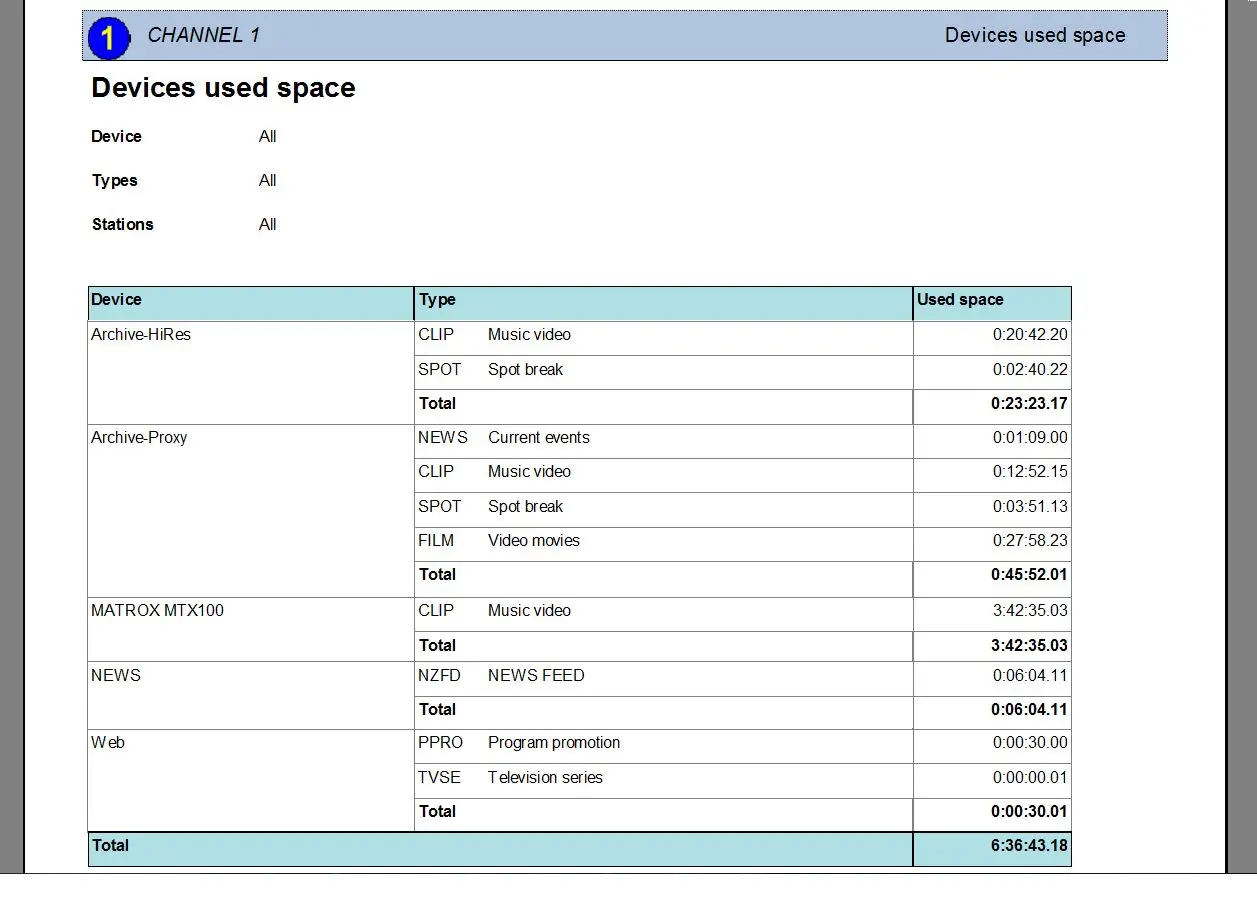
Task: Click the Archive-HiRes device cell
Action: [x=141, y=335]
